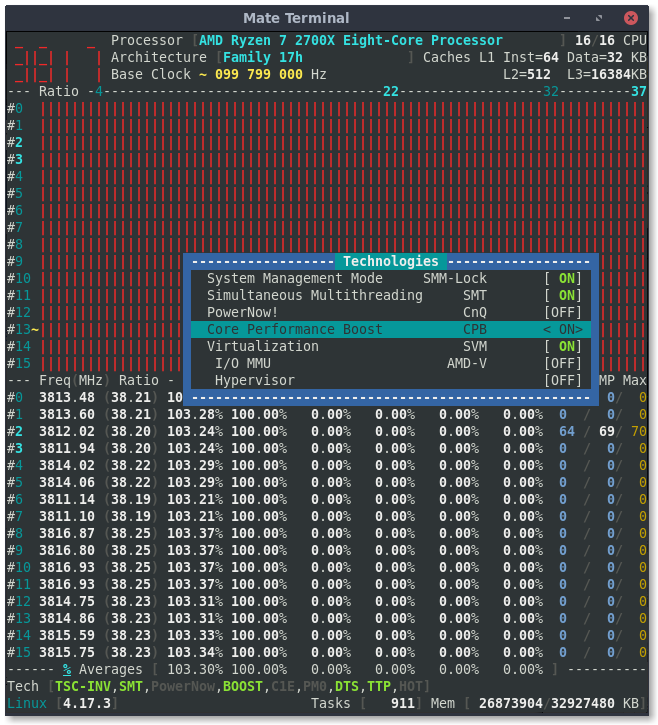Image resolution: width=658 pixels, height=725 pixels.
Task: Close the Mate Terminal window
Action: coord(630,18)
